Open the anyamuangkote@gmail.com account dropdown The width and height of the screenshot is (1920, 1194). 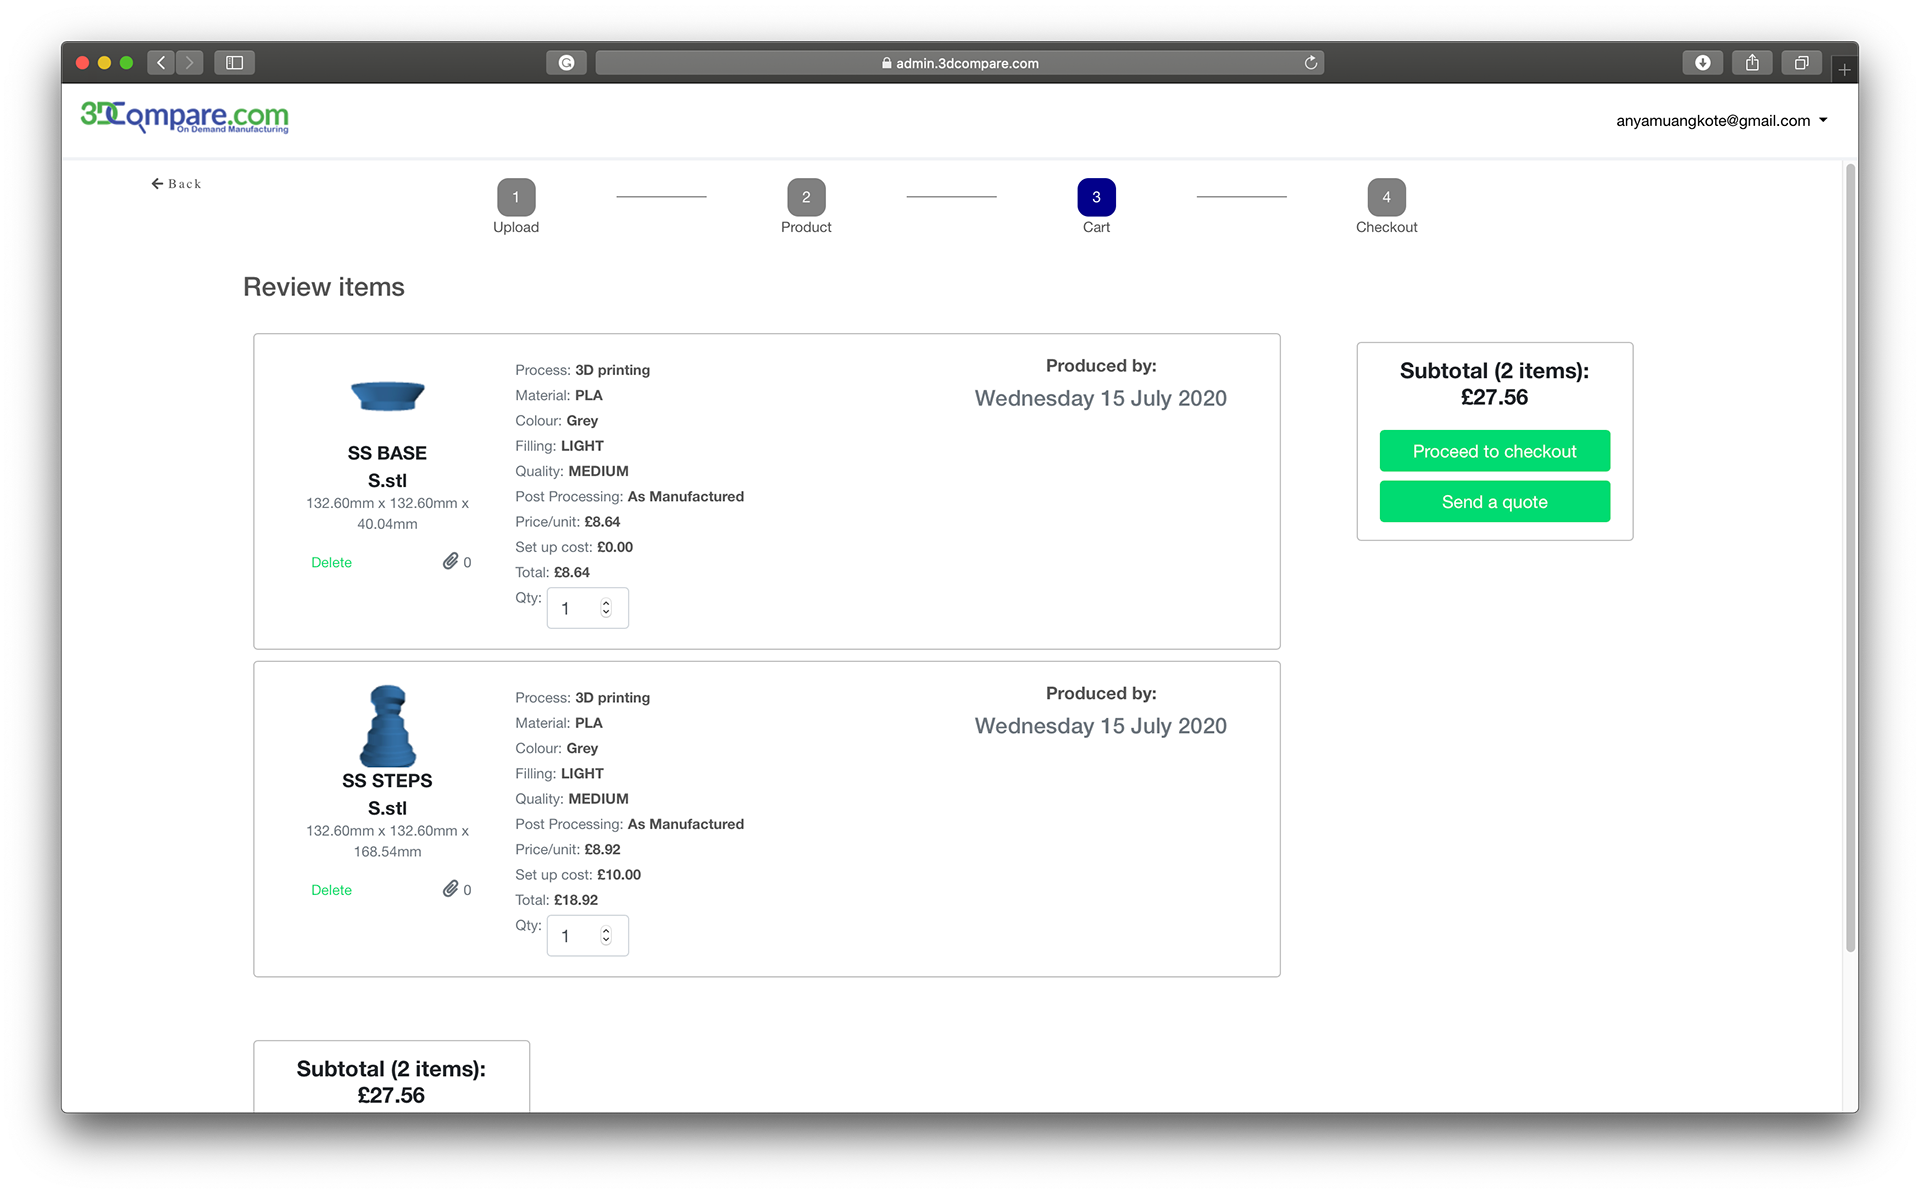[x=1721, y=120]
